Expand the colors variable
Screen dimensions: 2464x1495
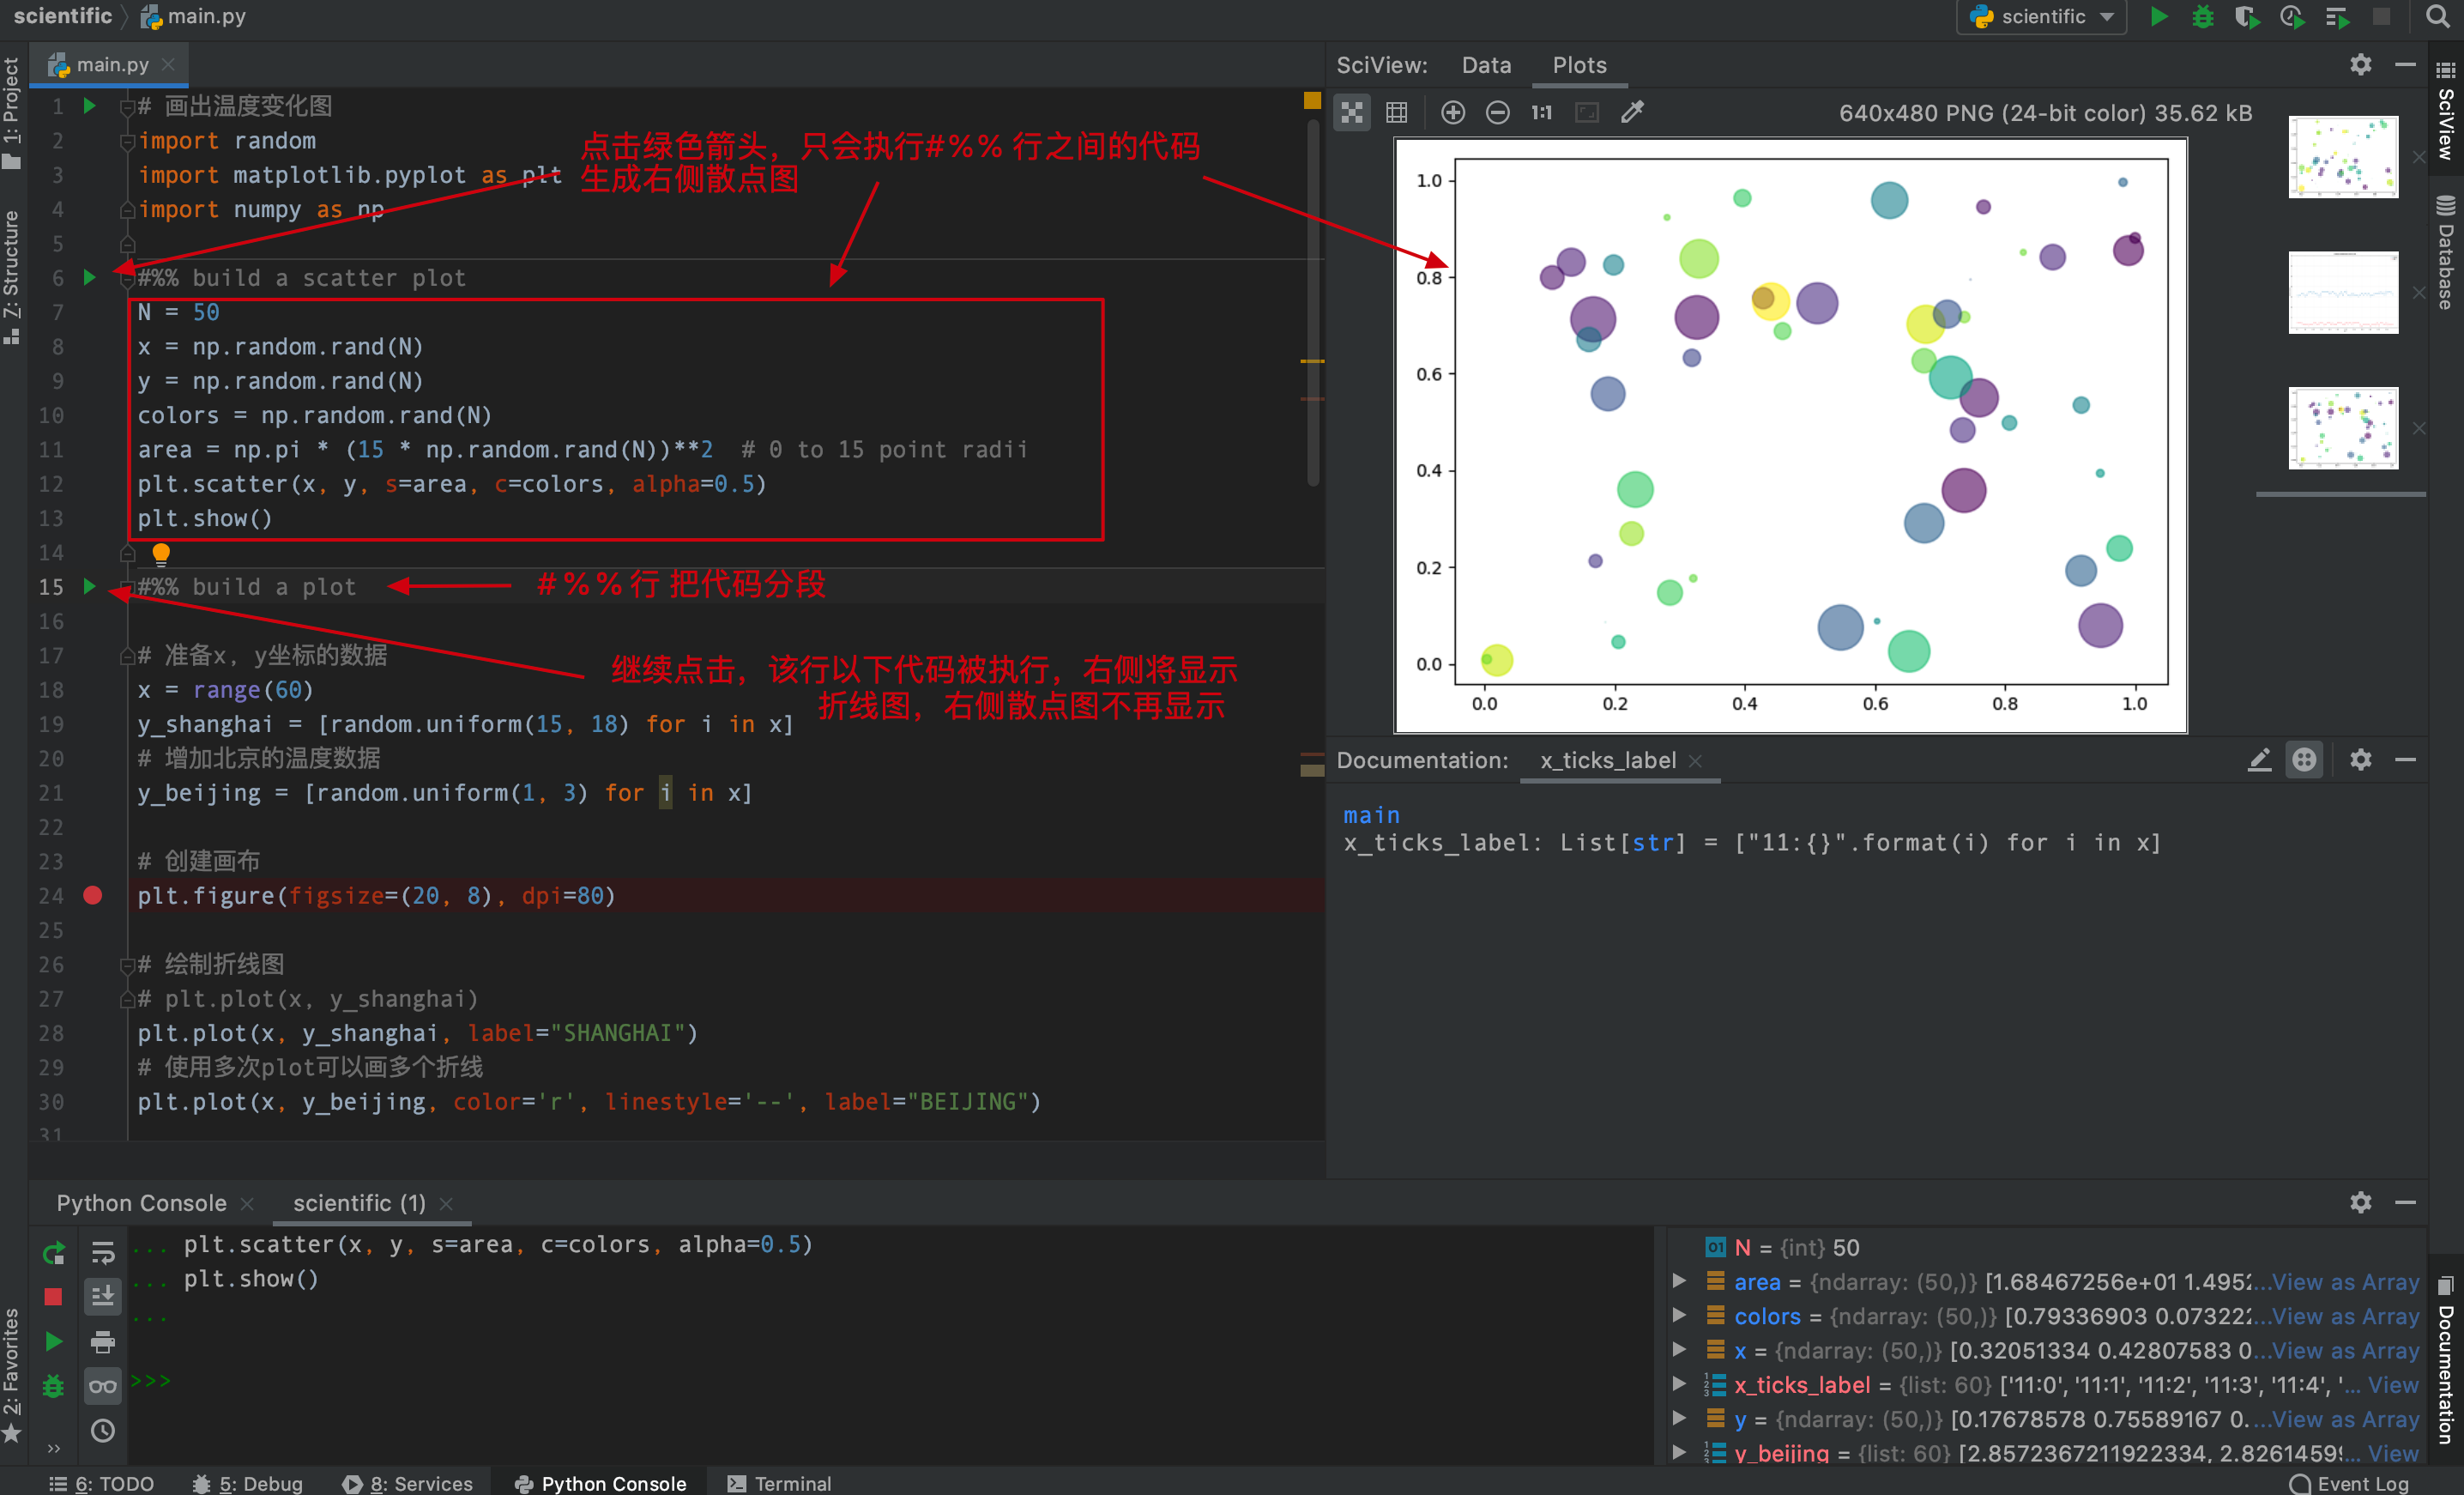[x=1679, y=1315]
